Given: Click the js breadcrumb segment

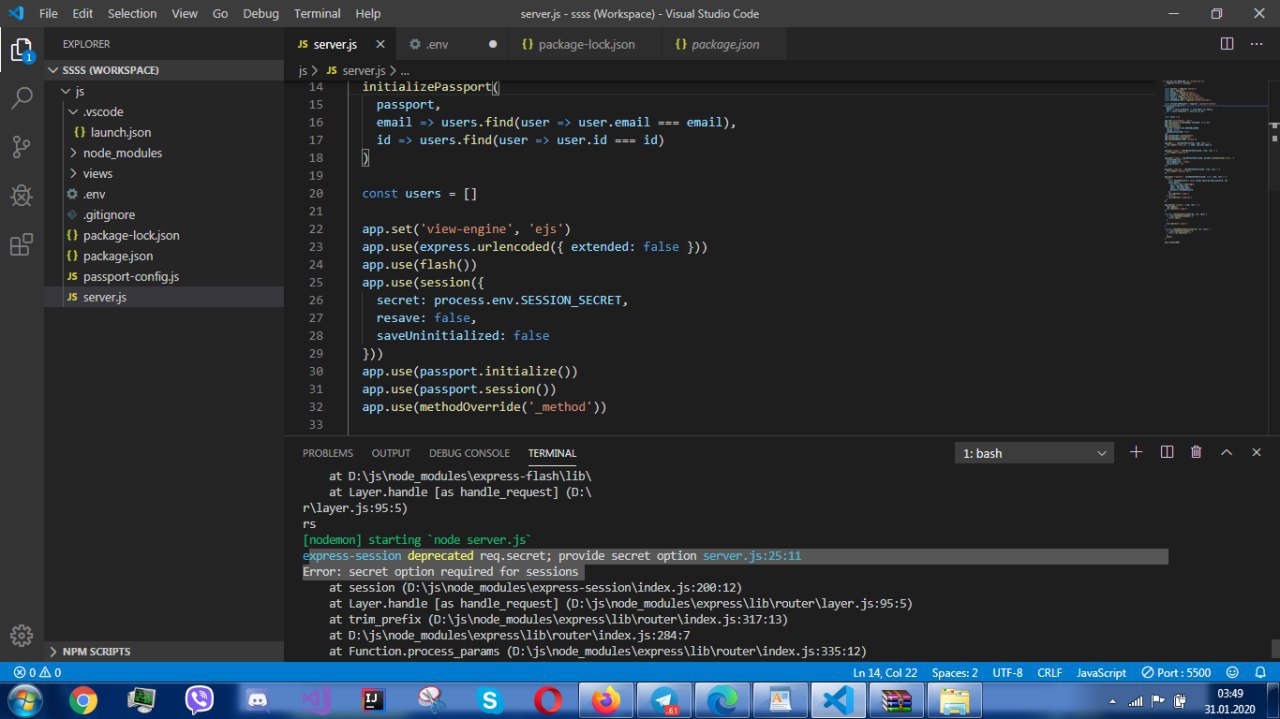Looking at the screenshot, I should (303, 71).
